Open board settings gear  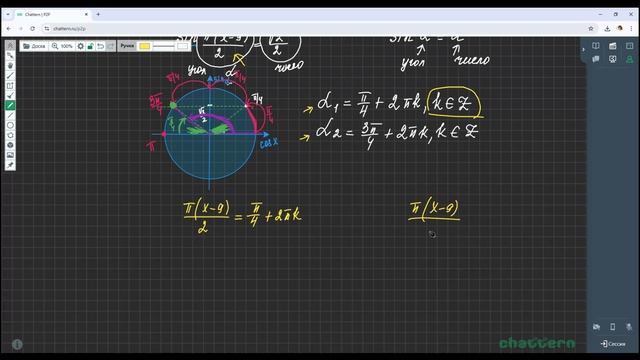point(80,46)
